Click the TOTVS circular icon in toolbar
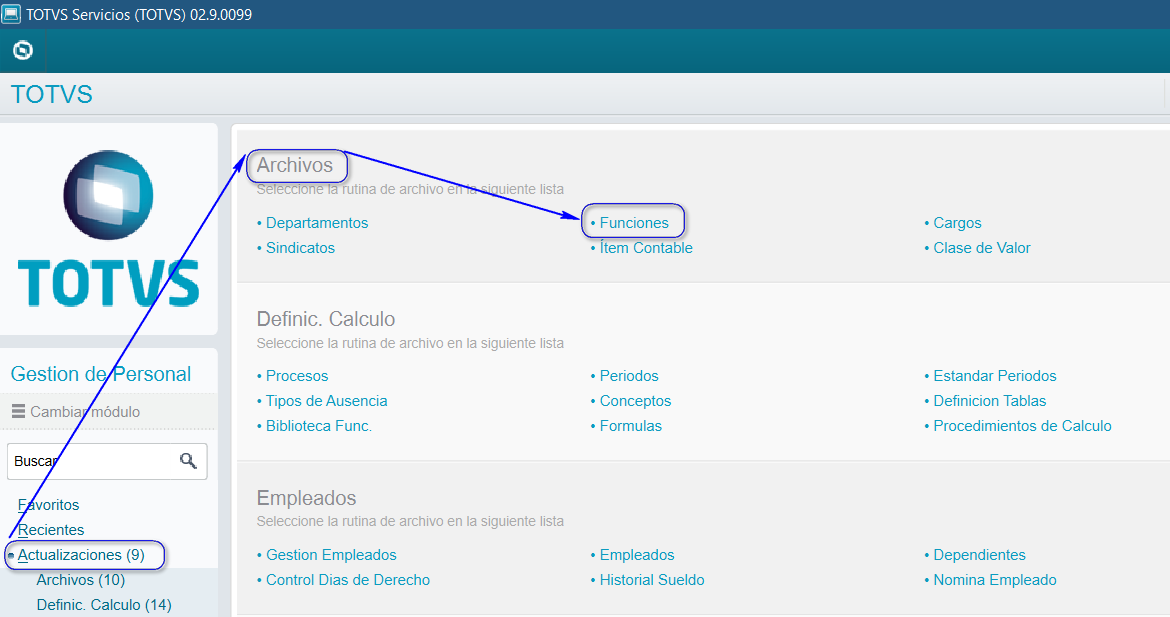Viewport: 1170px width, 617px height. tap(22, 50)
